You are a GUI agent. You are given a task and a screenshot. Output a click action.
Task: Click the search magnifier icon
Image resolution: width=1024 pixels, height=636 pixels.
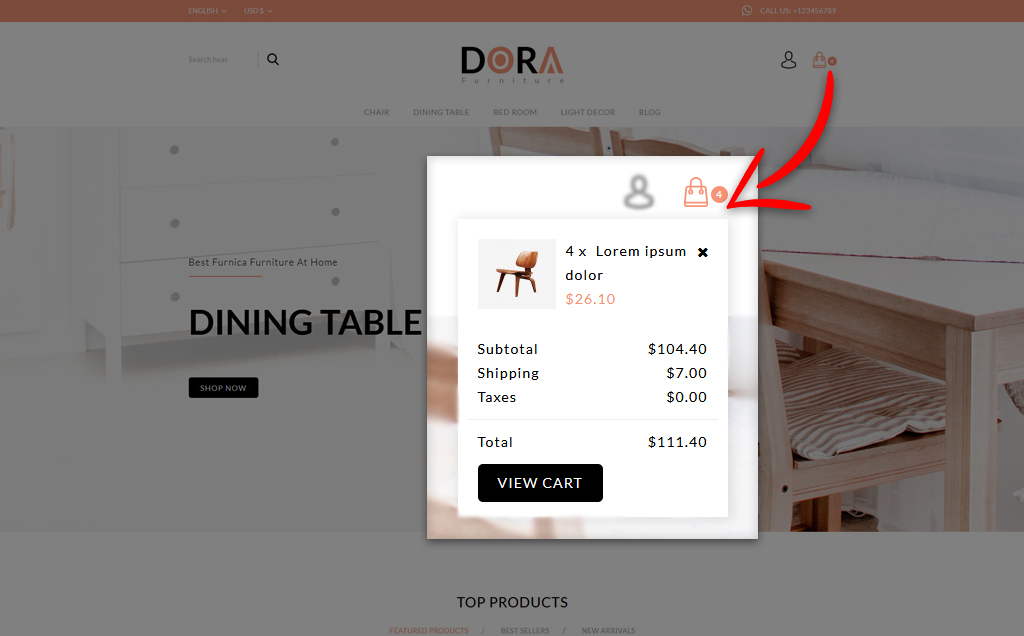click(x=273, y=59)
